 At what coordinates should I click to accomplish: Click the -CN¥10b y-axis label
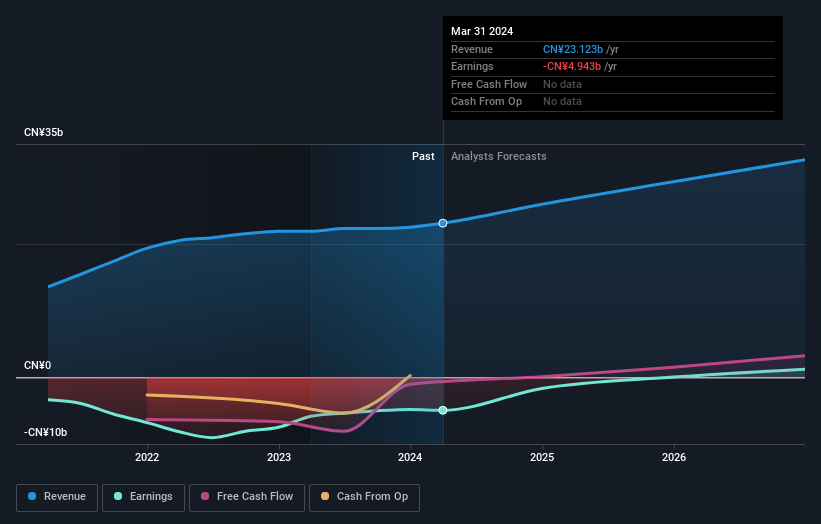click(46, 432)
